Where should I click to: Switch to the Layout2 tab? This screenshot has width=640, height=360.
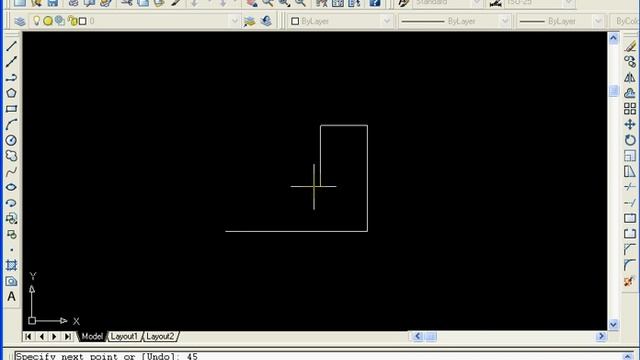pyautogui.click(x=160, y=336)
